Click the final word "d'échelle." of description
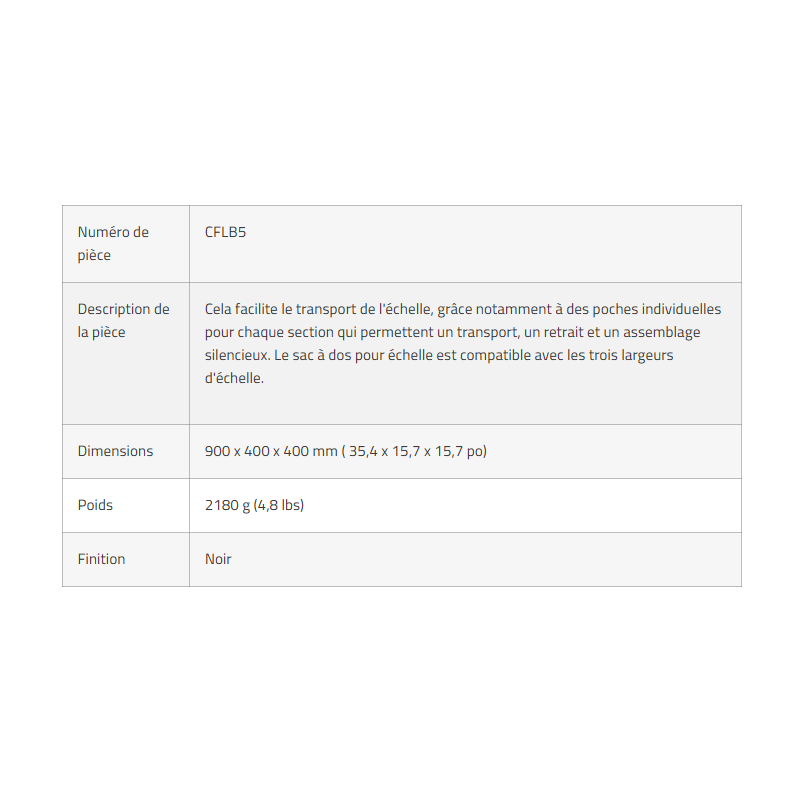Screen dimensions: 800x800 [x=234, y=378]
